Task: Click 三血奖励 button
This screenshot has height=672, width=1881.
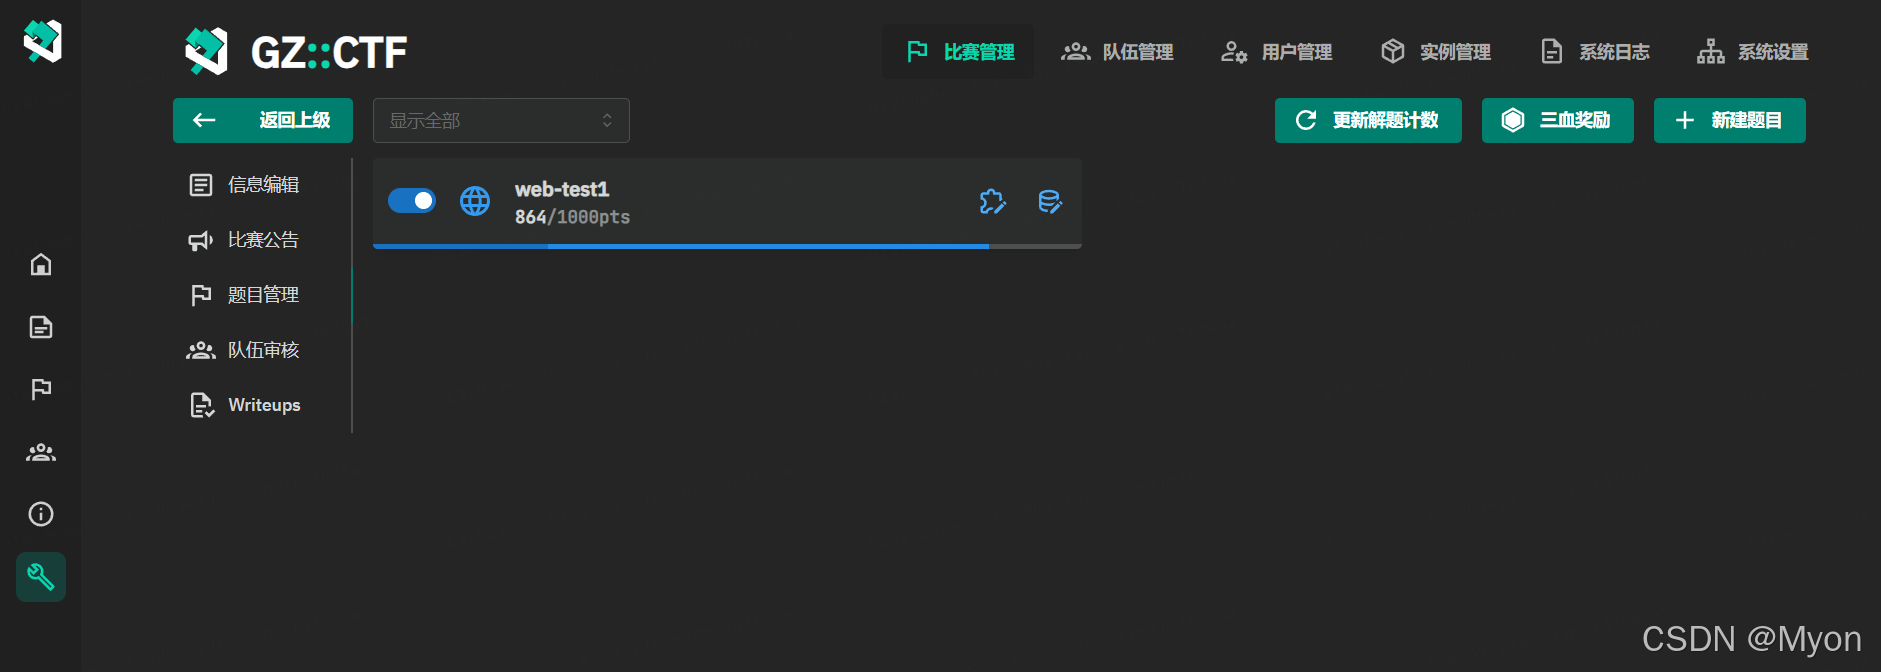Action: tap(1558, 121)
